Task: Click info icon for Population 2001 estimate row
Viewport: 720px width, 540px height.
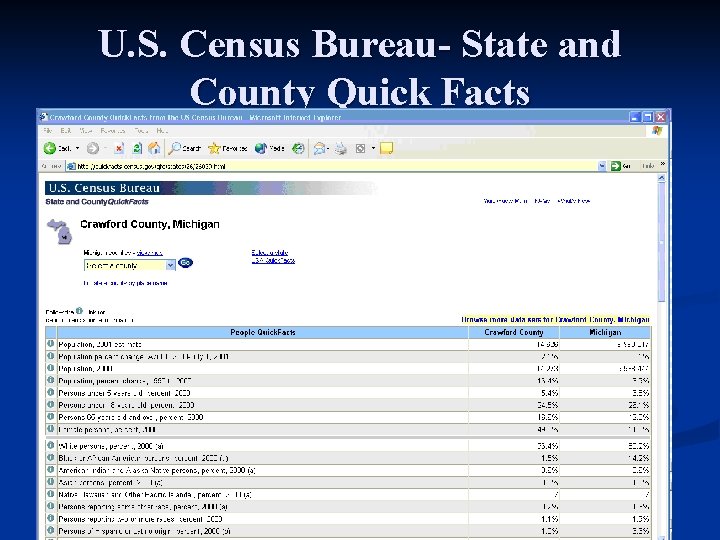Action: point(51,343)
